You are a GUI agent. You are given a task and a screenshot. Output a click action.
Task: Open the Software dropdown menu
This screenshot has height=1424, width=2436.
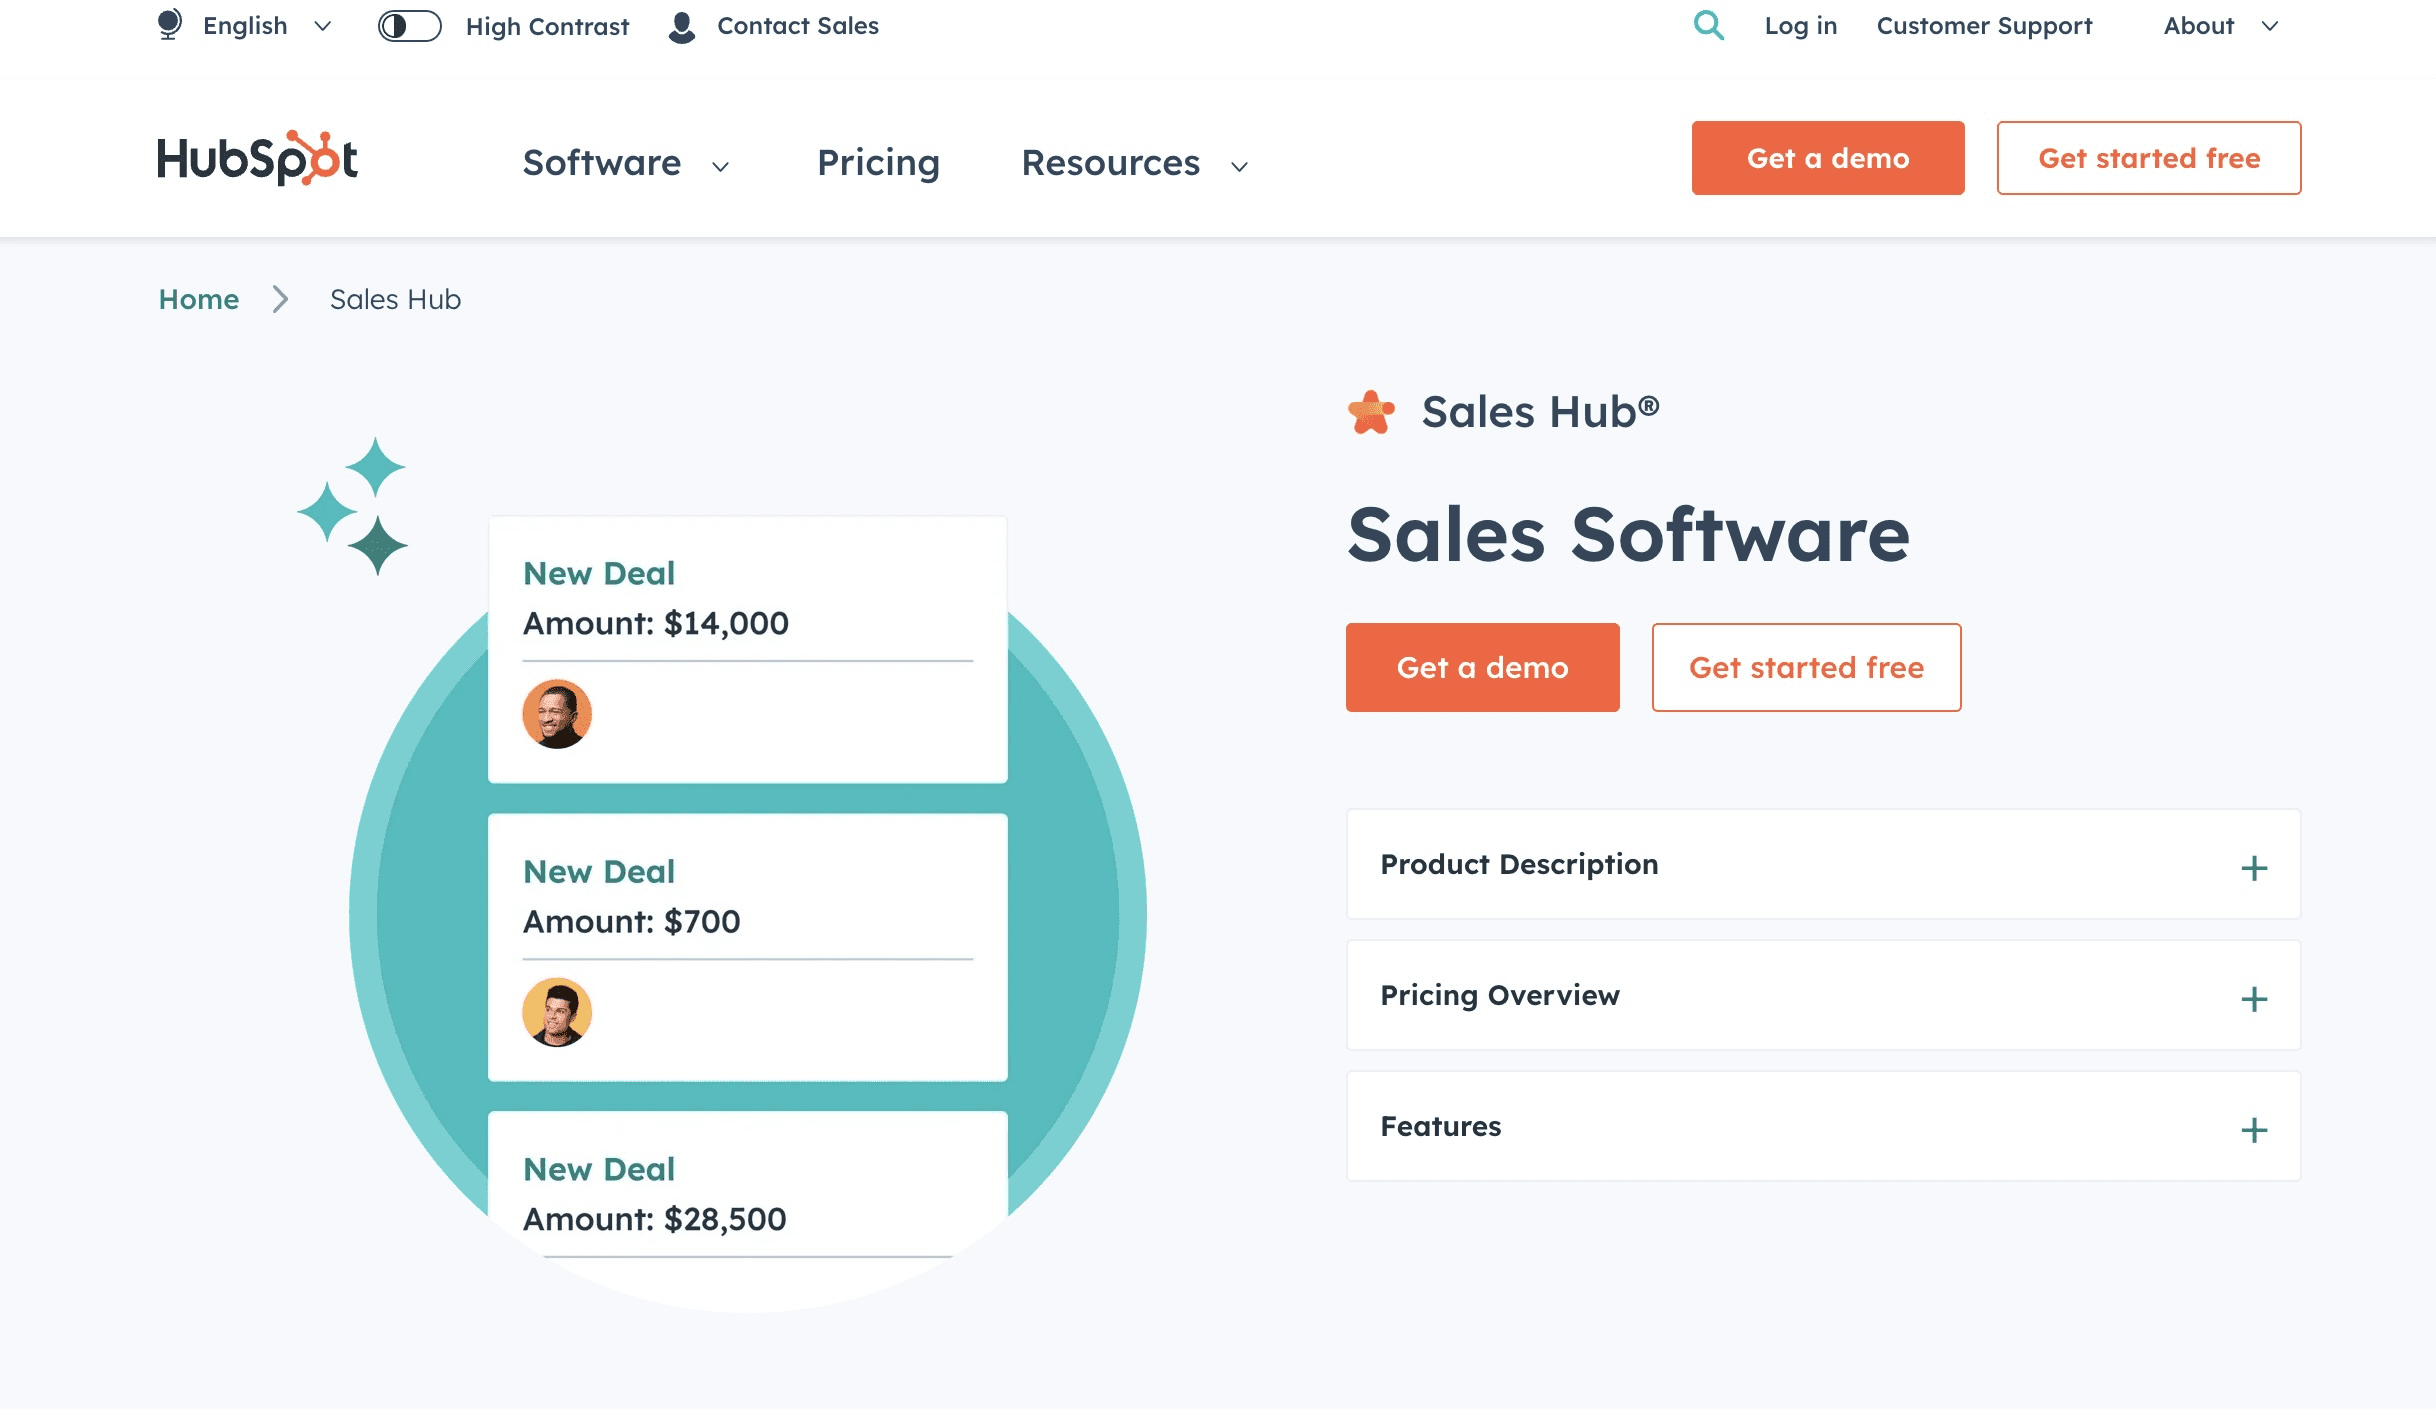(626, 162)
